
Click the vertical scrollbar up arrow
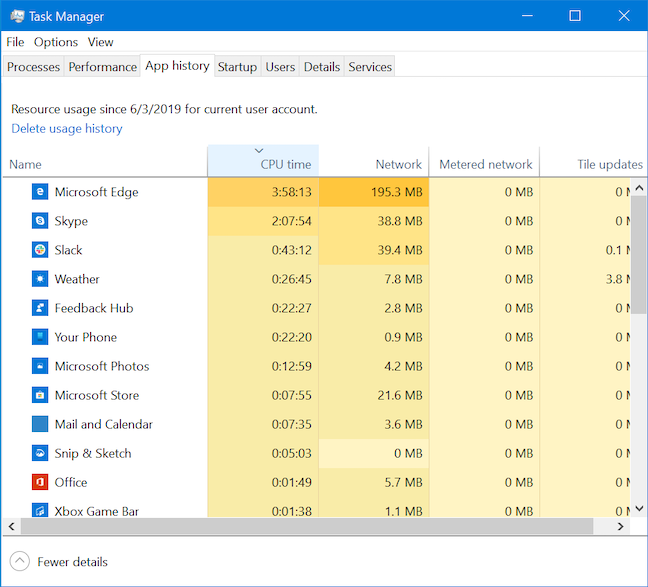click(x=639, y=188)
